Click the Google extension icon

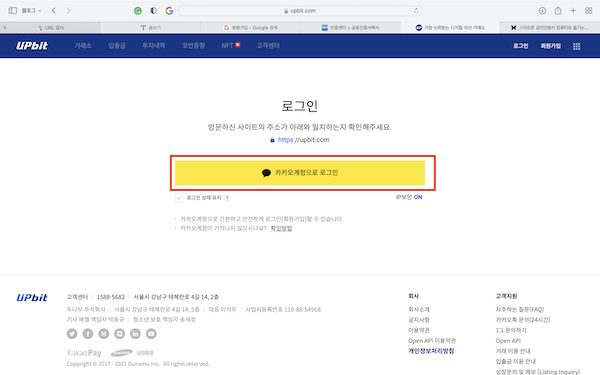click(x=169, y=11)
